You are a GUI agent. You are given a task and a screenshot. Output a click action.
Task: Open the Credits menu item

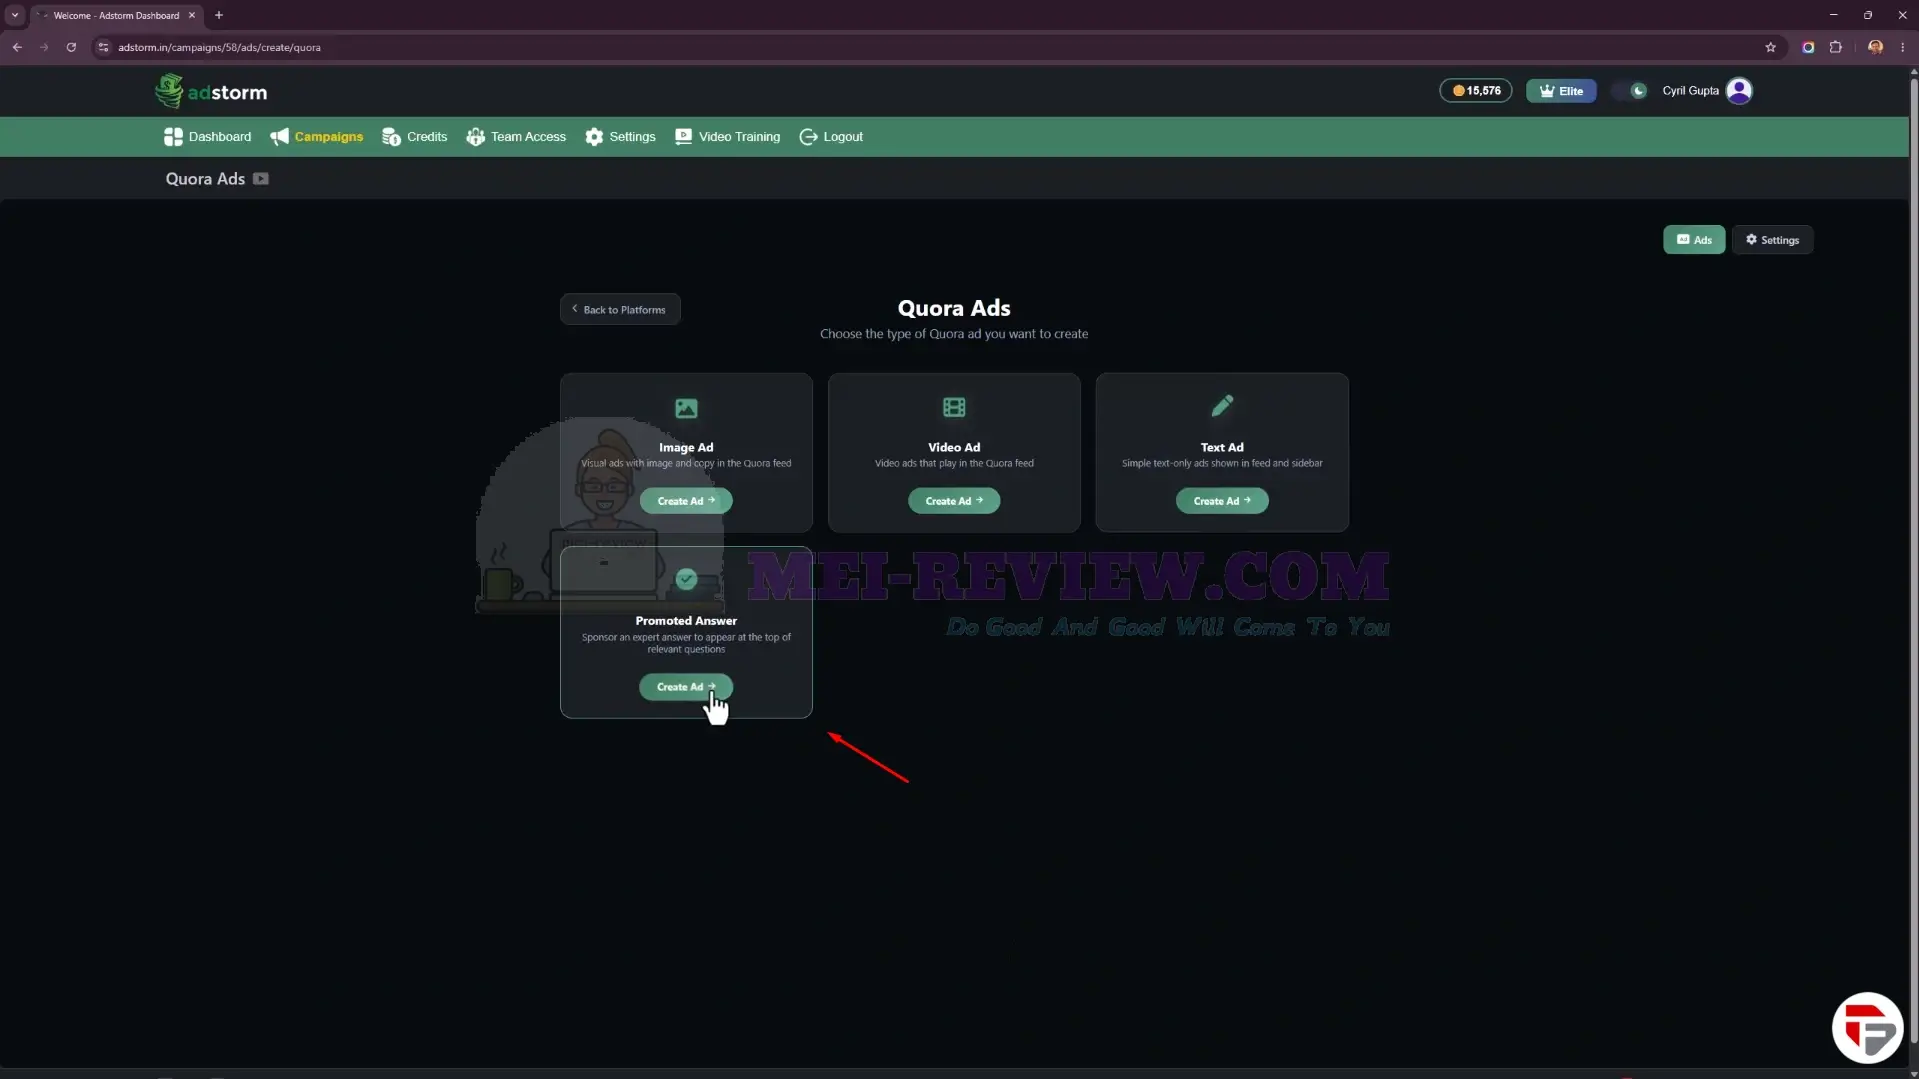click(414, 137)
